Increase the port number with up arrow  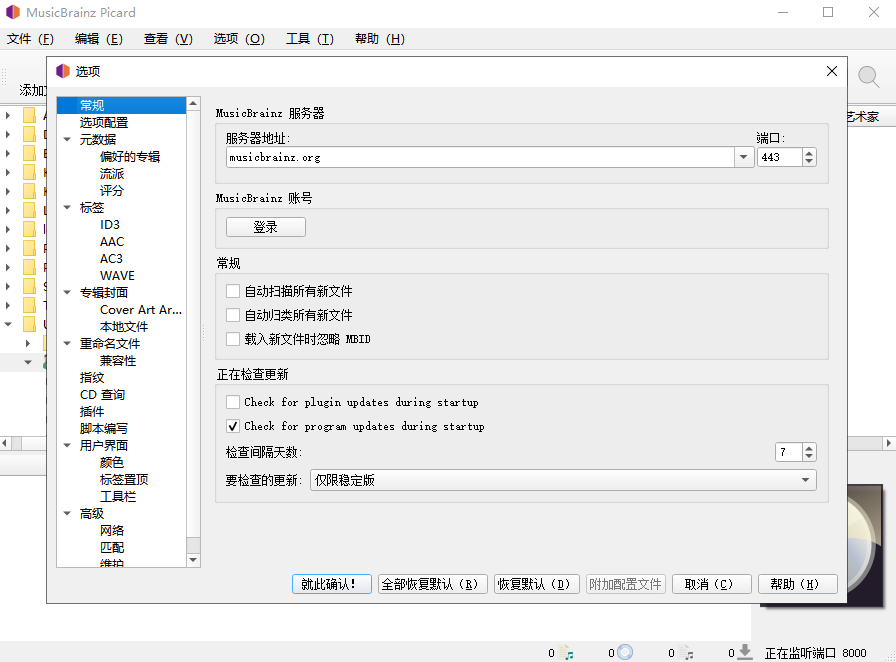[x=809, y=153]
